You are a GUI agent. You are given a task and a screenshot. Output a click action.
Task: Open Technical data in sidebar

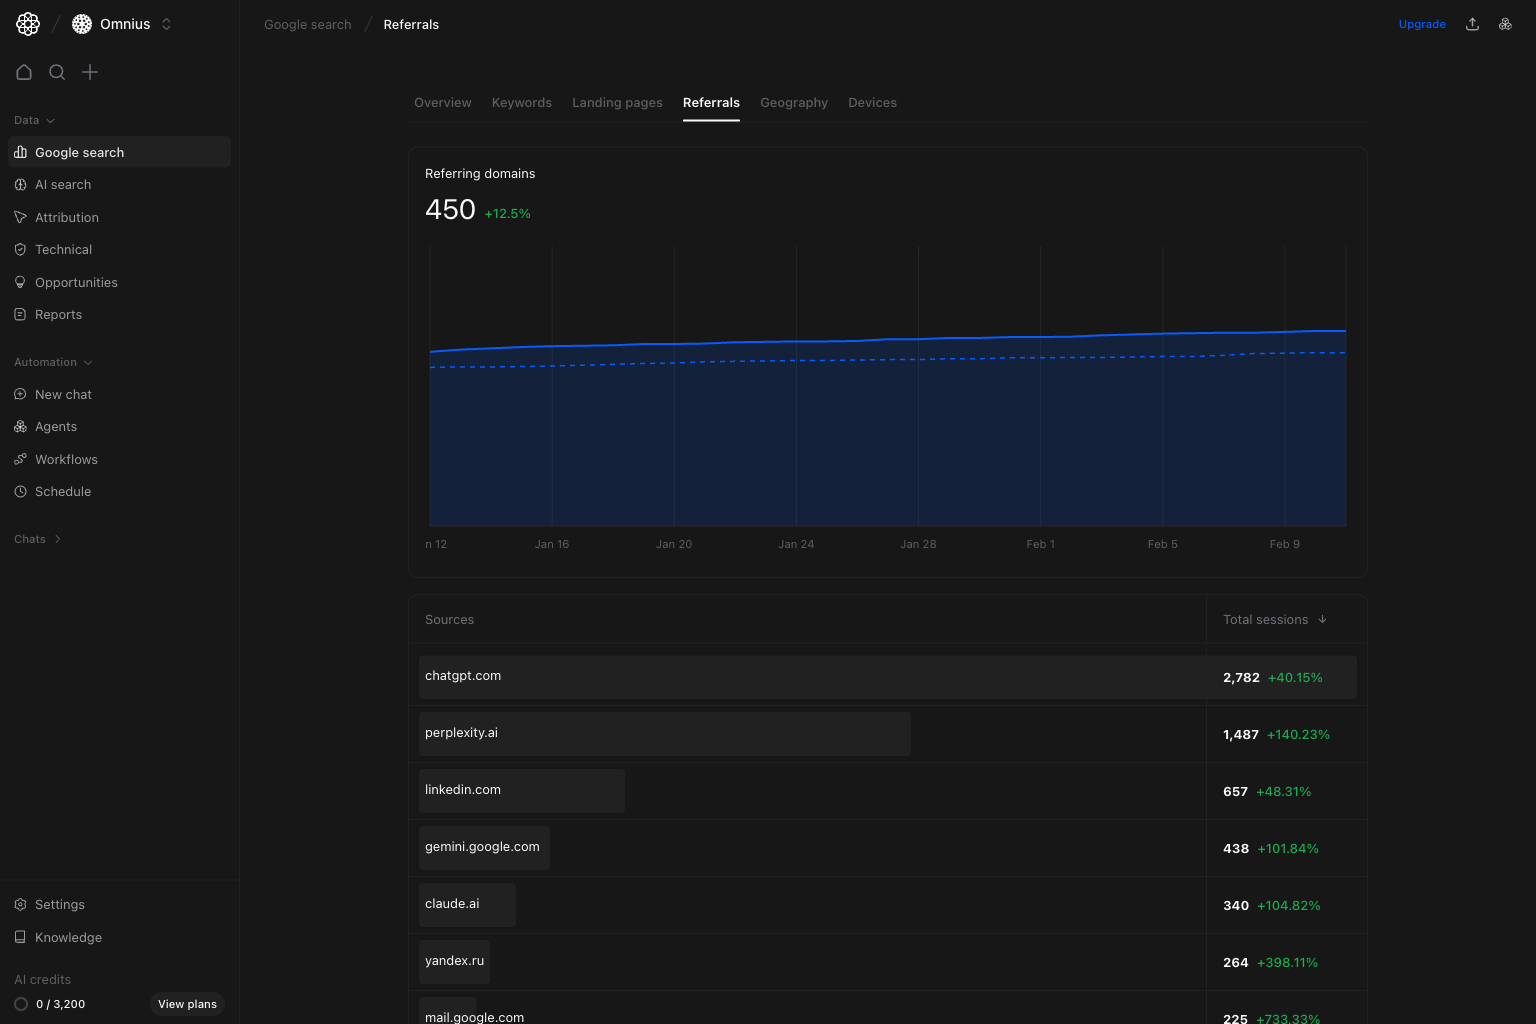[x=63, y=249]
